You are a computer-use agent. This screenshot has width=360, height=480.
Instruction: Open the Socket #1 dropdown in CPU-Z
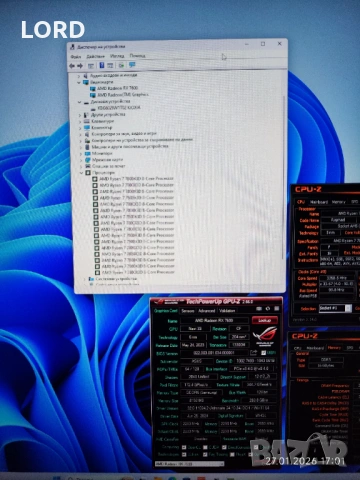pos(335,308)
